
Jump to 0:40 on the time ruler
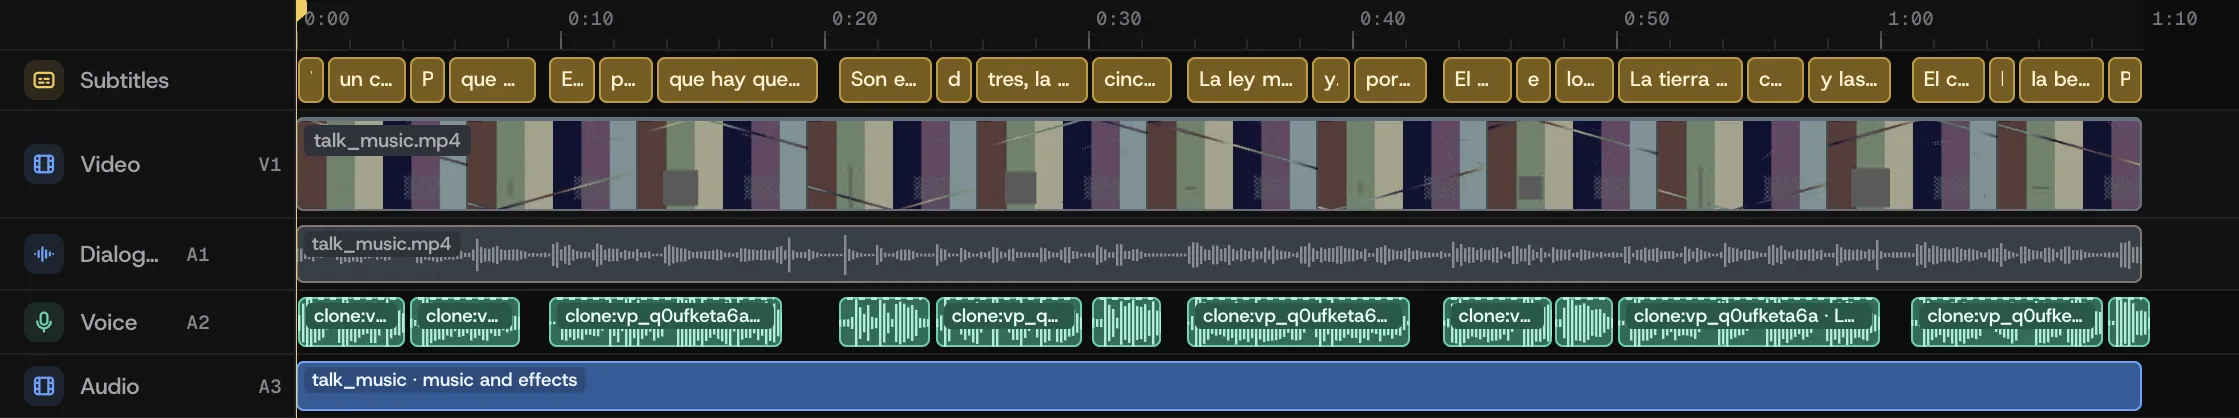pyautogui.click(x=1382, y=19)
